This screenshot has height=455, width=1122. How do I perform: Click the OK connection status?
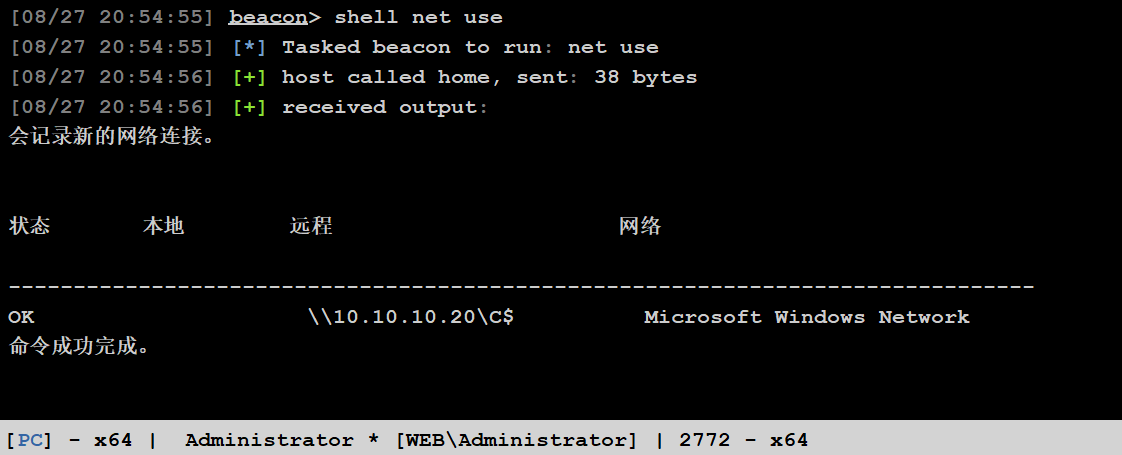point(21,317)
